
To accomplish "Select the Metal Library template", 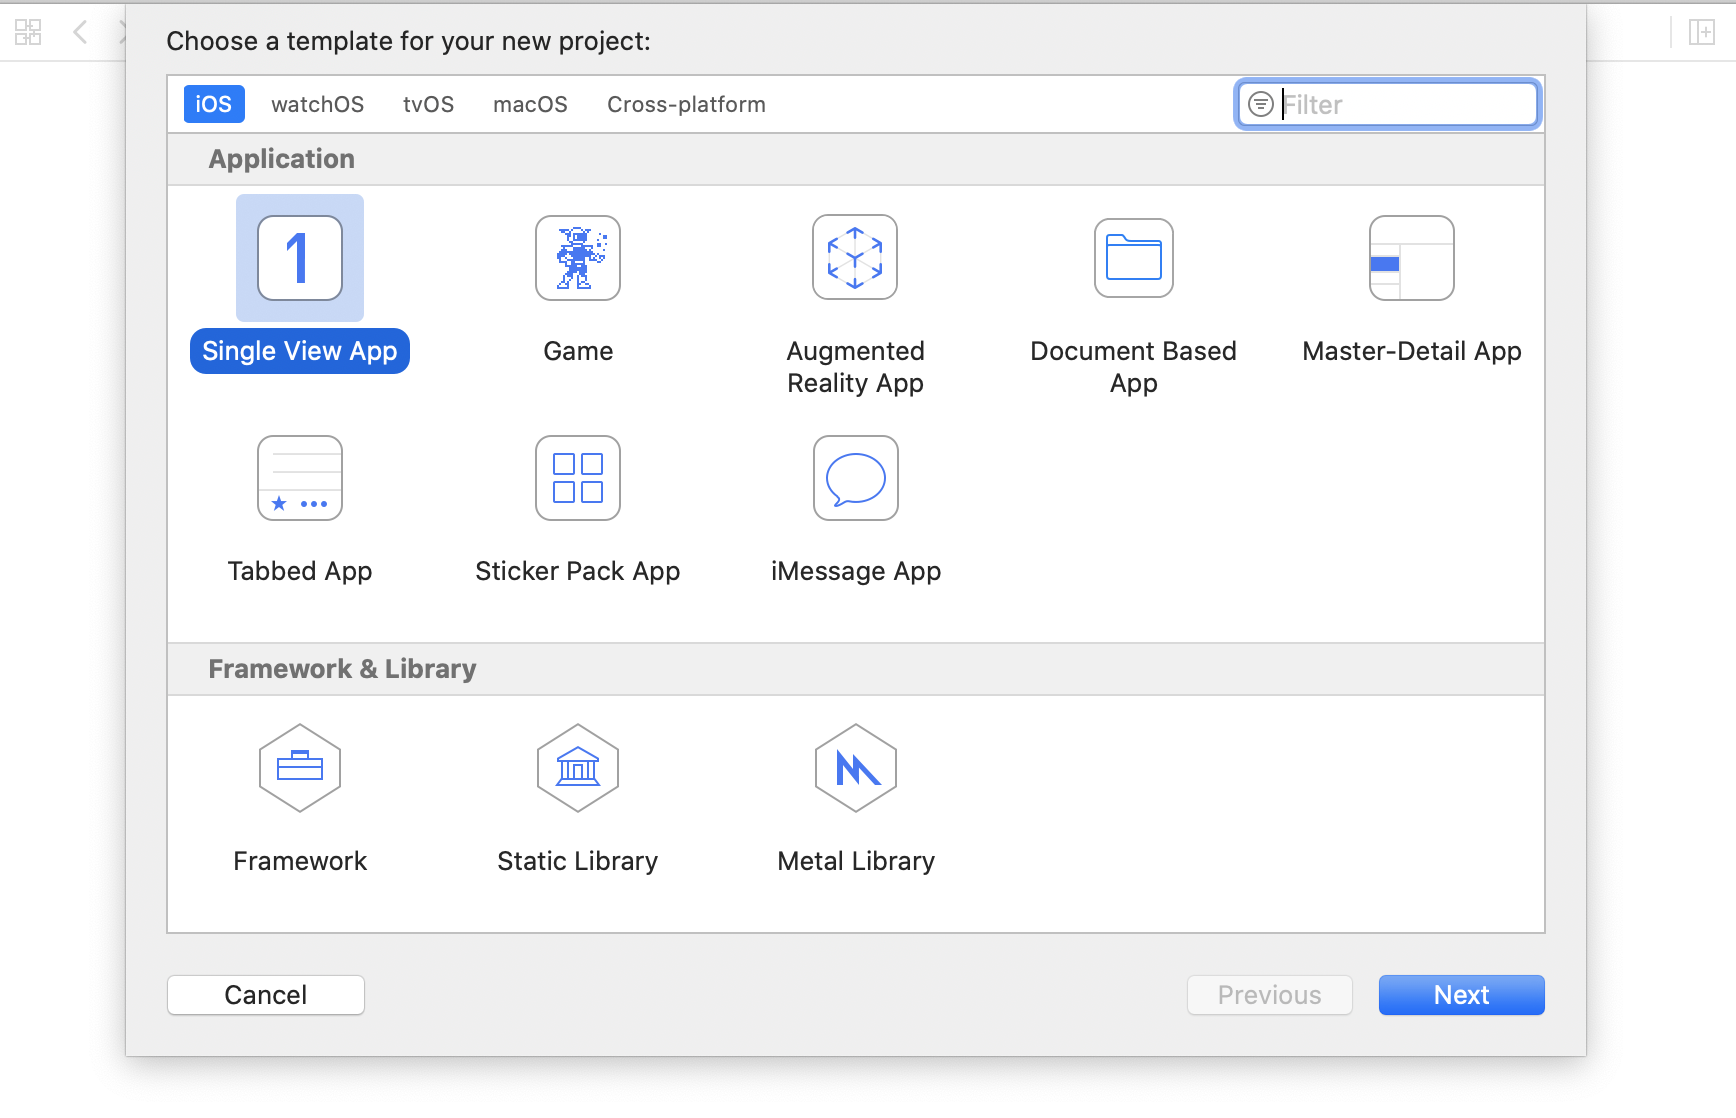I will (x=855, y=768).
